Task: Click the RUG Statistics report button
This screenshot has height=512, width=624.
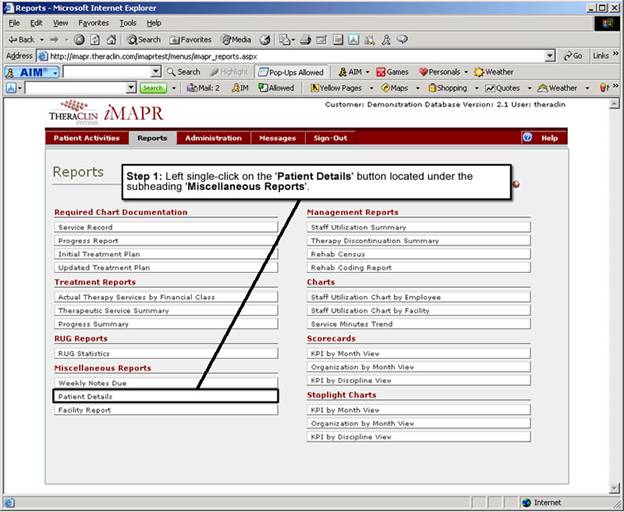Action: [166, 353]
